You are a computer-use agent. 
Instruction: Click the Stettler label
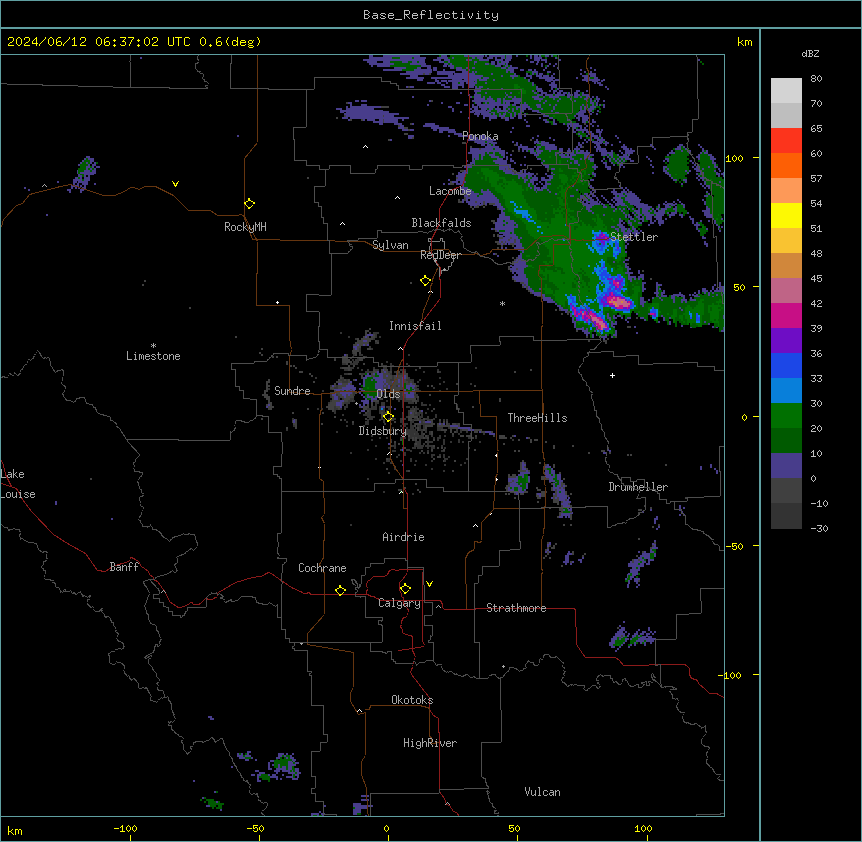pos(634,237)
